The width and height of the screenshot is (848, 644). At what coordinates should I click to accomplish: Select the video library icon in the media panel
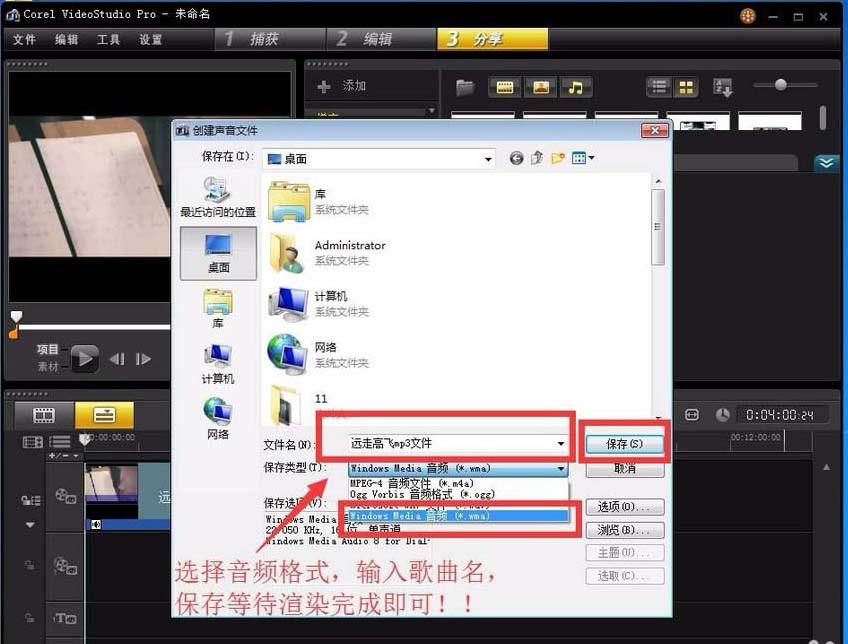(505, 87)
